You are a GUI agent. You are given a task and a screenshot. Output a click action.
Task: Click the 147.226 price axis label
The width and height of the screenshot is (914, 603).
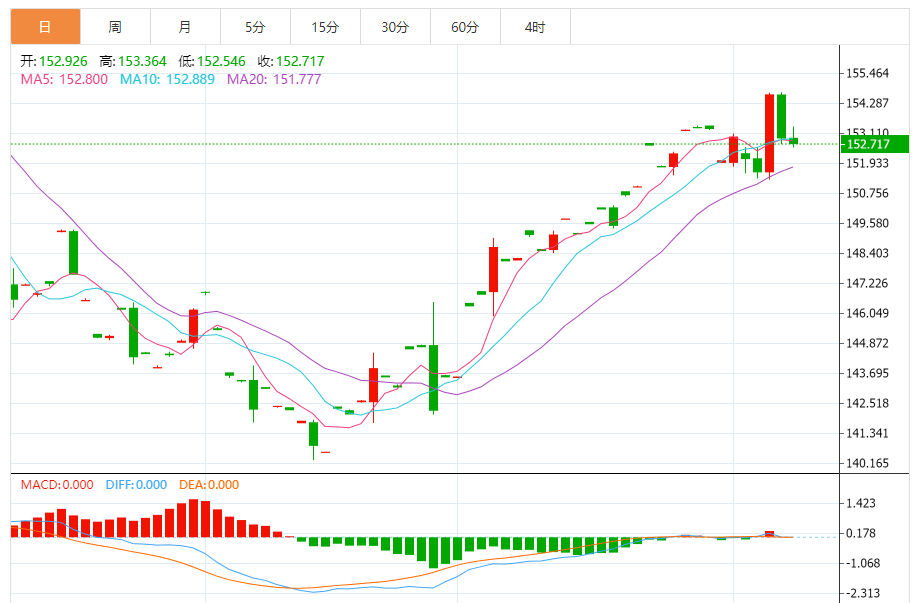coord(867,283)
